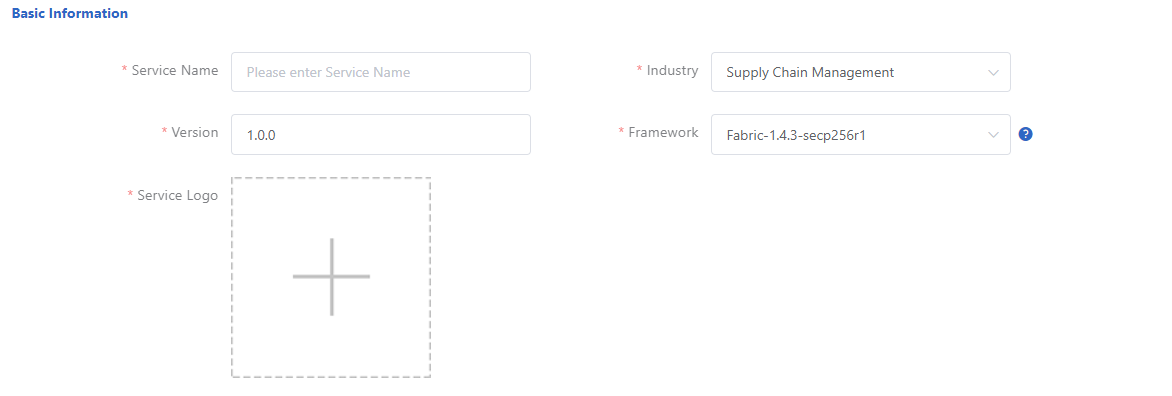The width and height of the screenshot is (1172, 396).
Task: Click the plus icon to upload logo
Action: [331, 276]
